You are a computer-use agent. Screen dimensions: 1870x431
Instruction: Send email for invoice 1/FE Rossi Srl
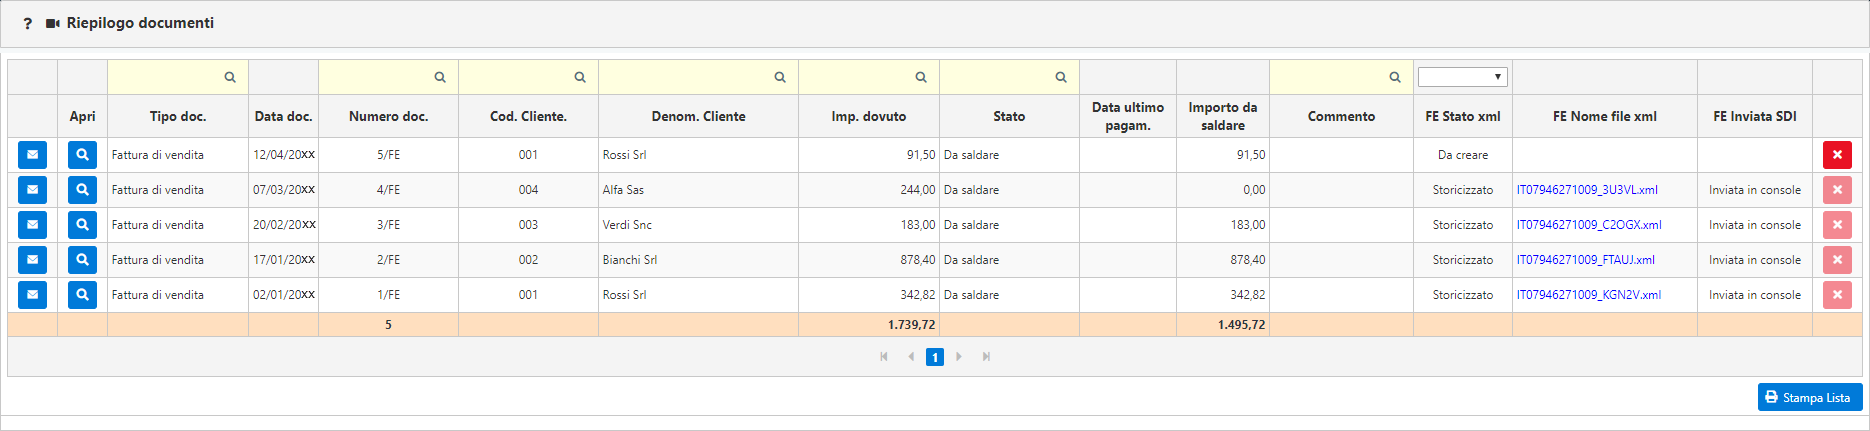pos(32,295)
